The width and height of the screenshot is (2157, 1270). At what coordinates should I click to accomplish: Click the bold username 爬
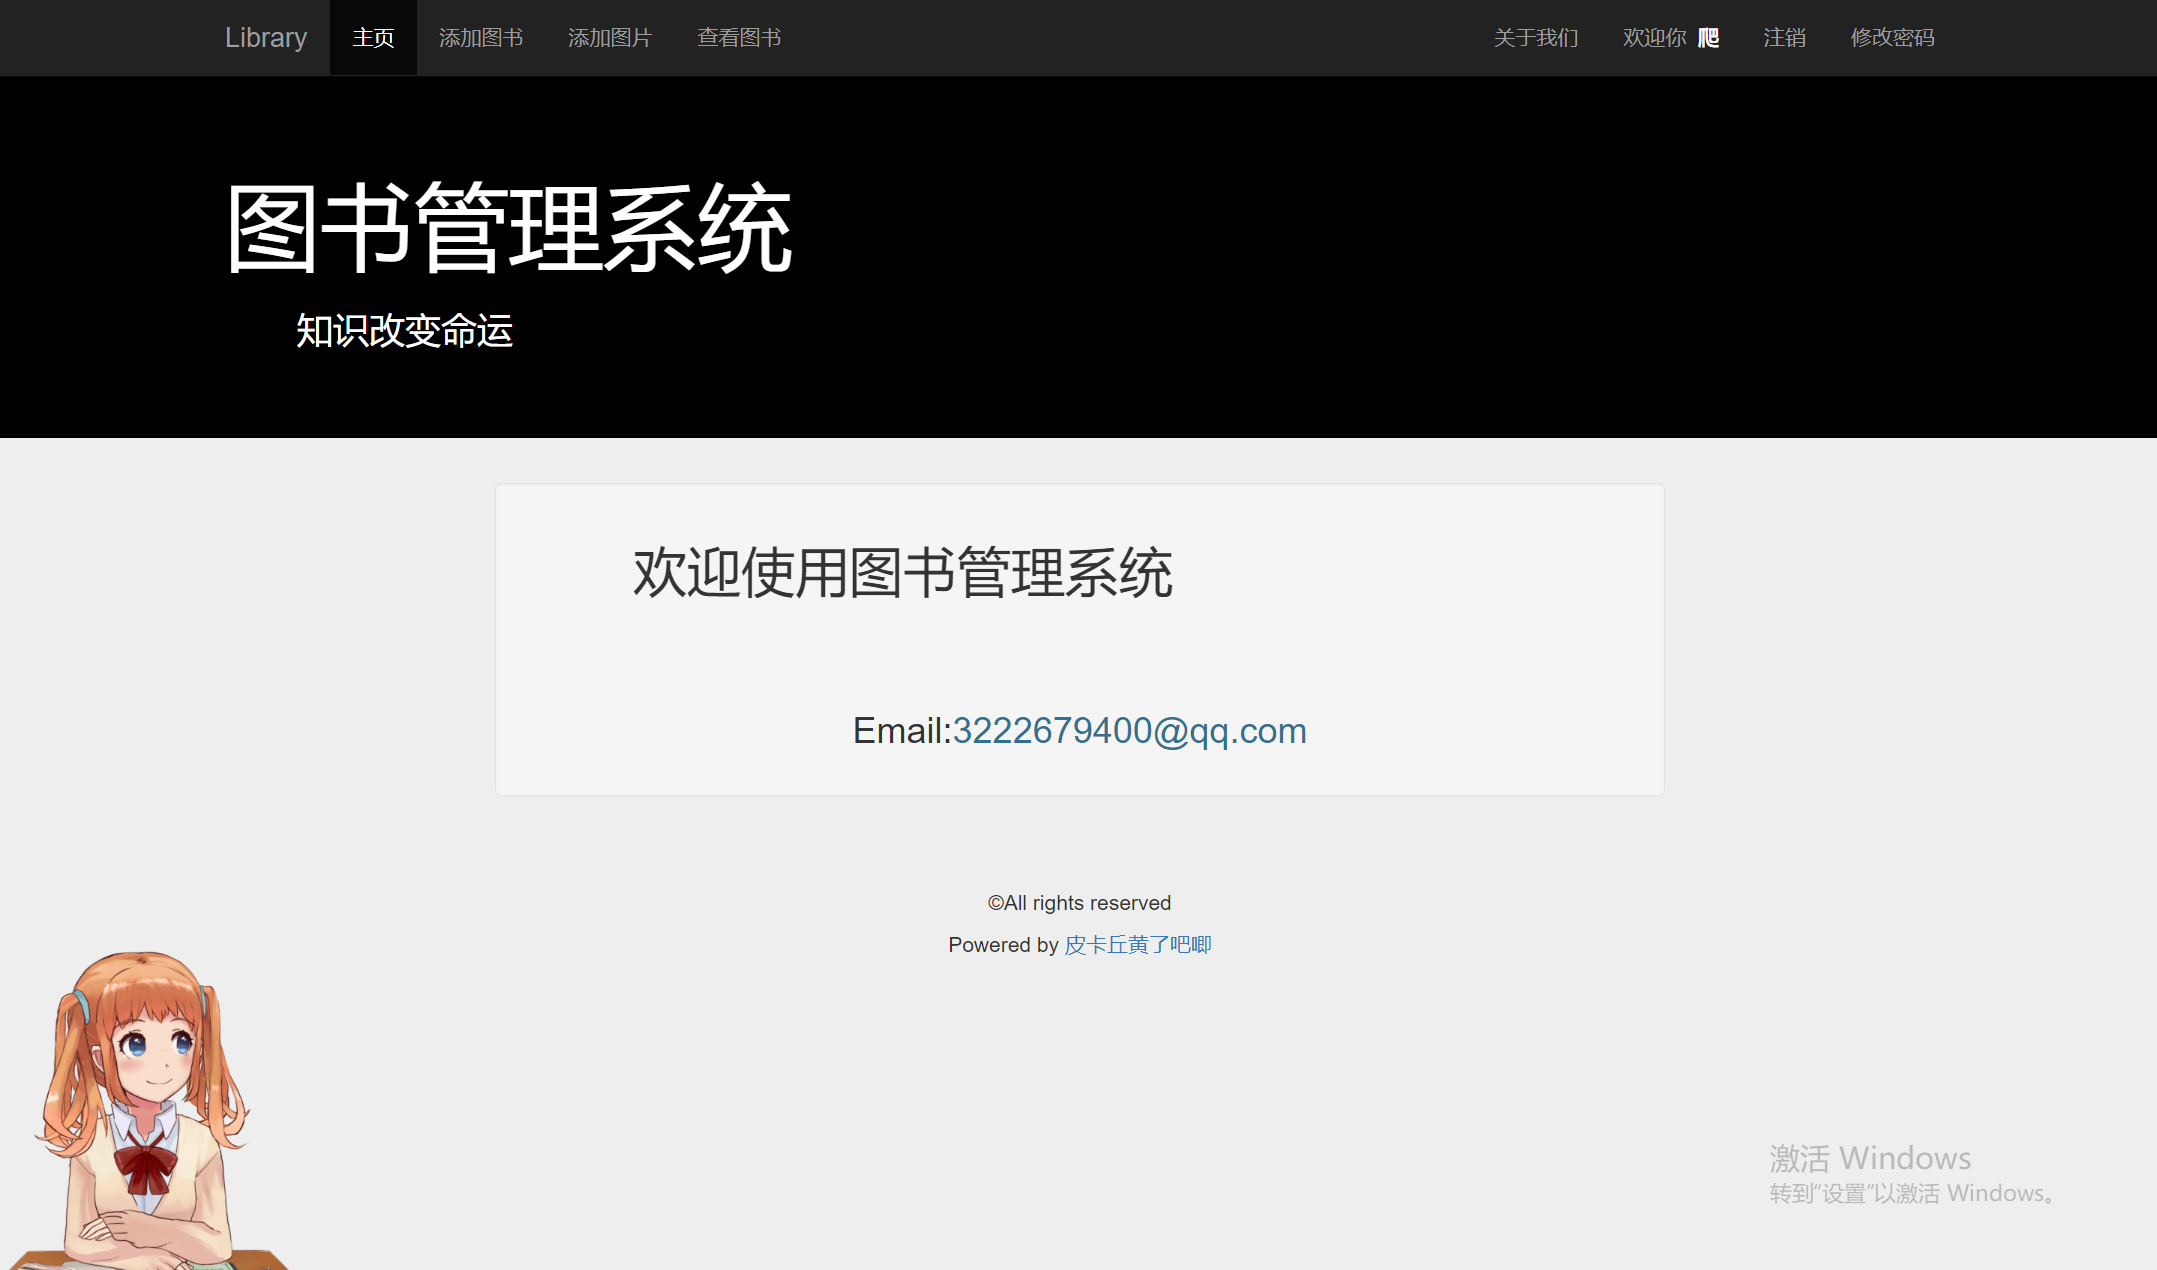[1709, 38]
